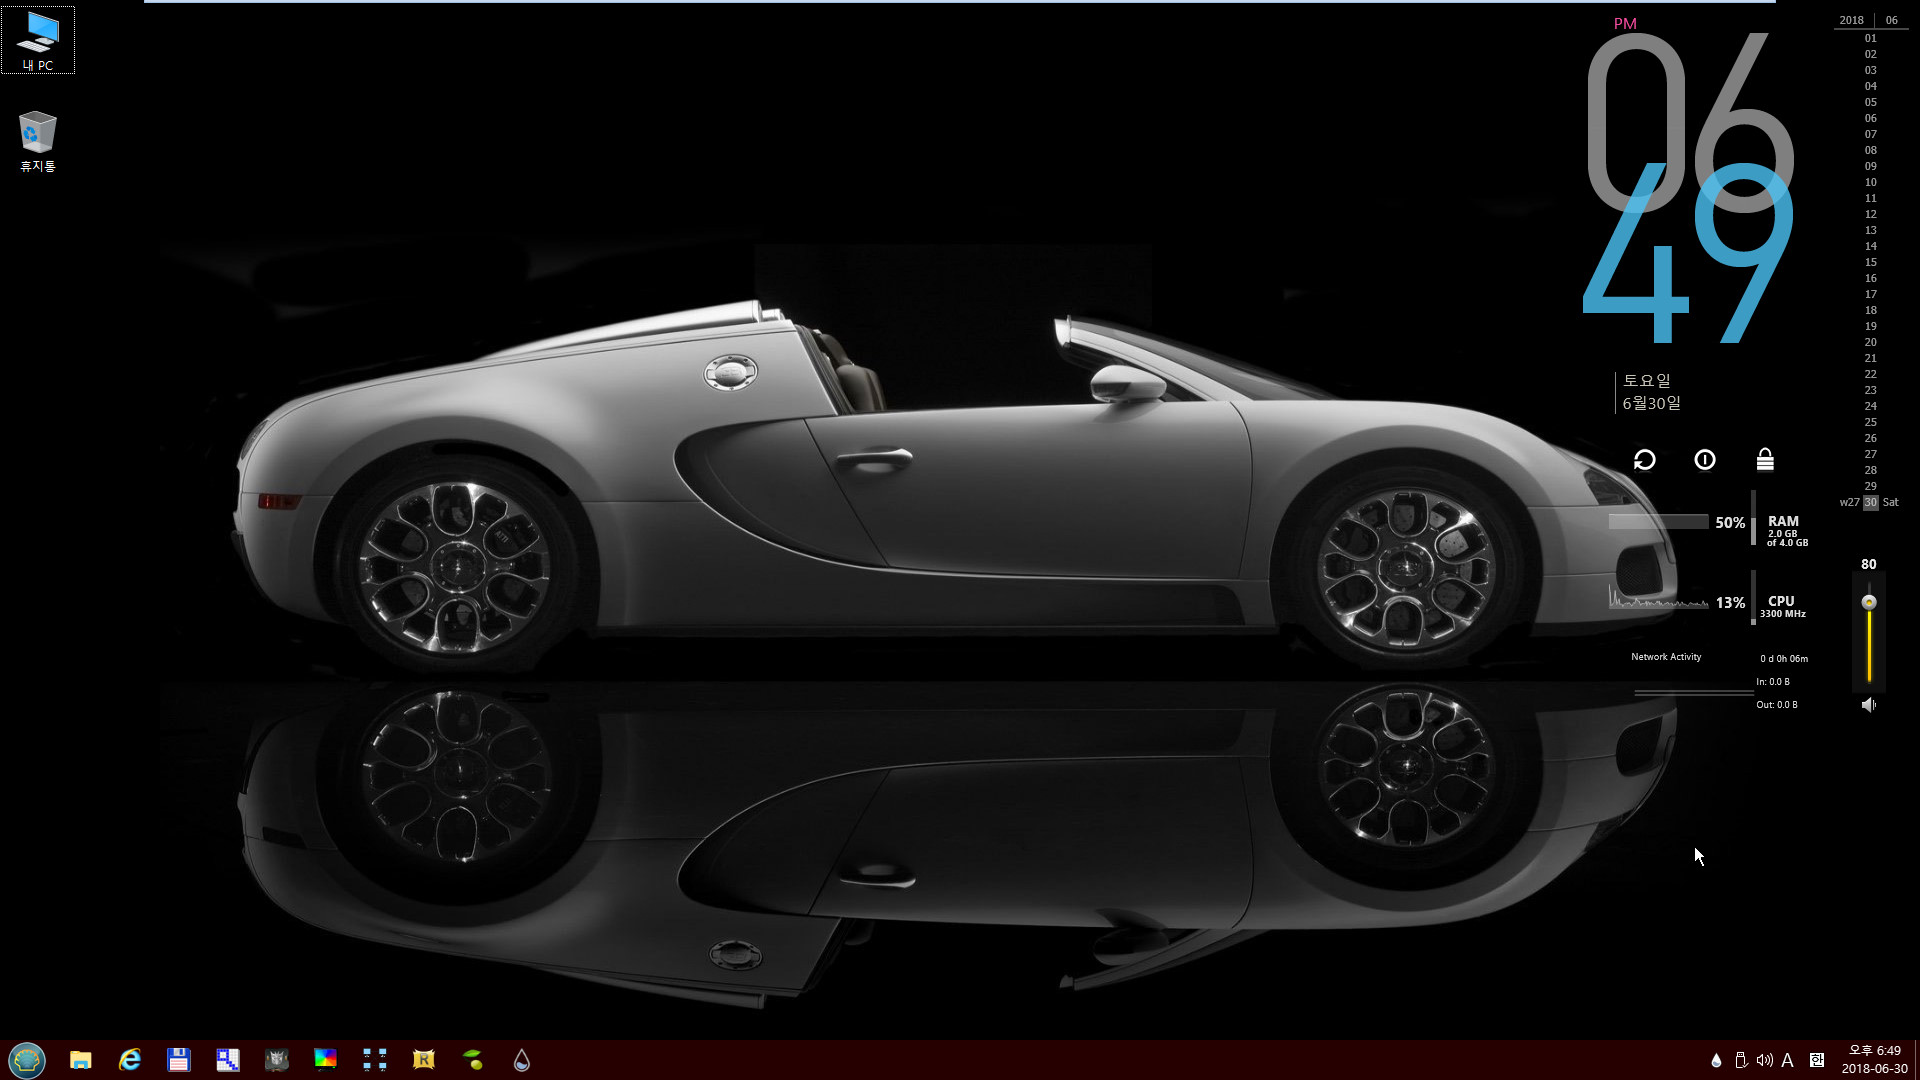Image resolution: width=1920 pixels, height=1080 pixels.
Task: Adjust the yellow volume slider knob
Action: coord(1869,602)
